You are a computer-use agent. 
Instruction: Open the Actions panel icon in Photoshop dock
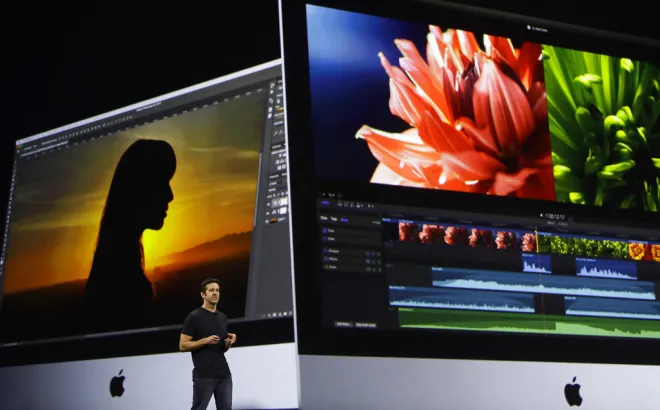tap(271, 92)
